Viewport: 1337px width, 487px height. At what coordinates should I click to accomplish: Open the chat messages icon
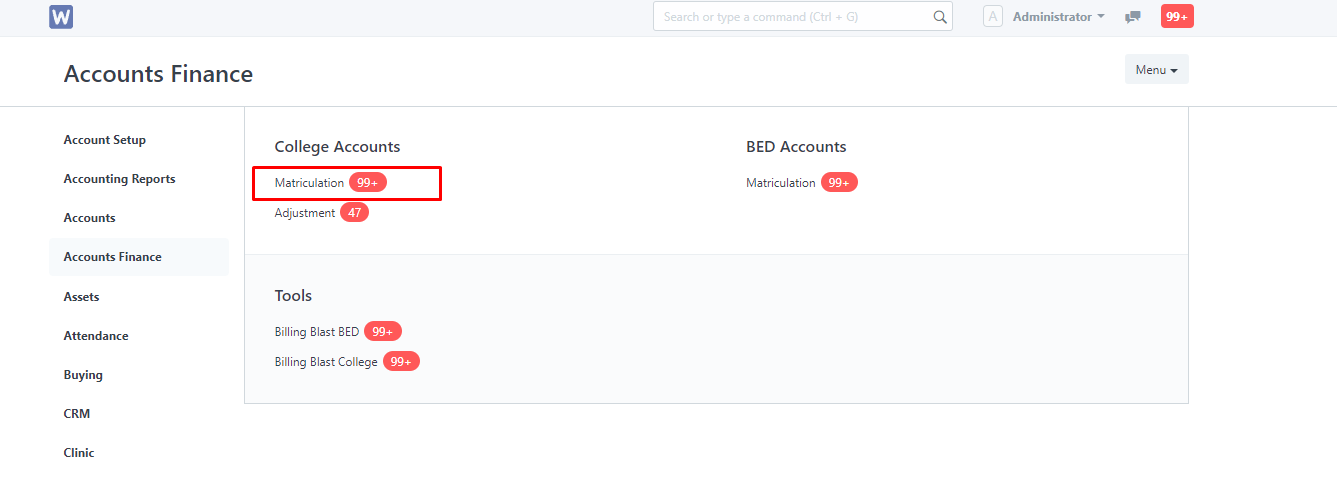[x=1133, y=17]
